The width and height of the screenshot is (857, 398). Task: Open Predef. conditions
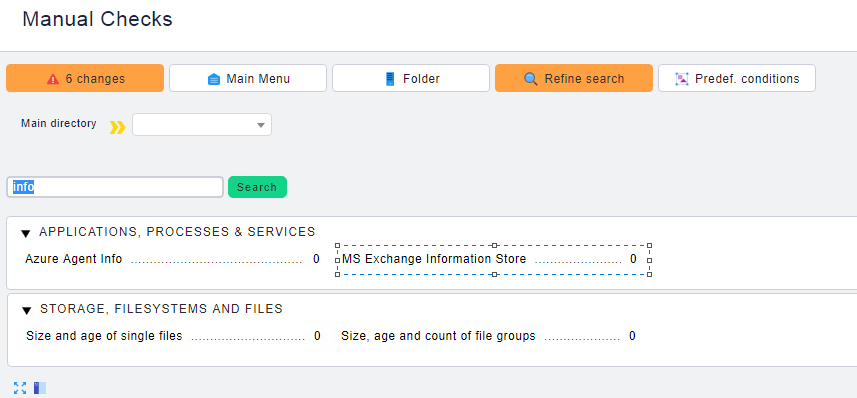pos(737,78)
